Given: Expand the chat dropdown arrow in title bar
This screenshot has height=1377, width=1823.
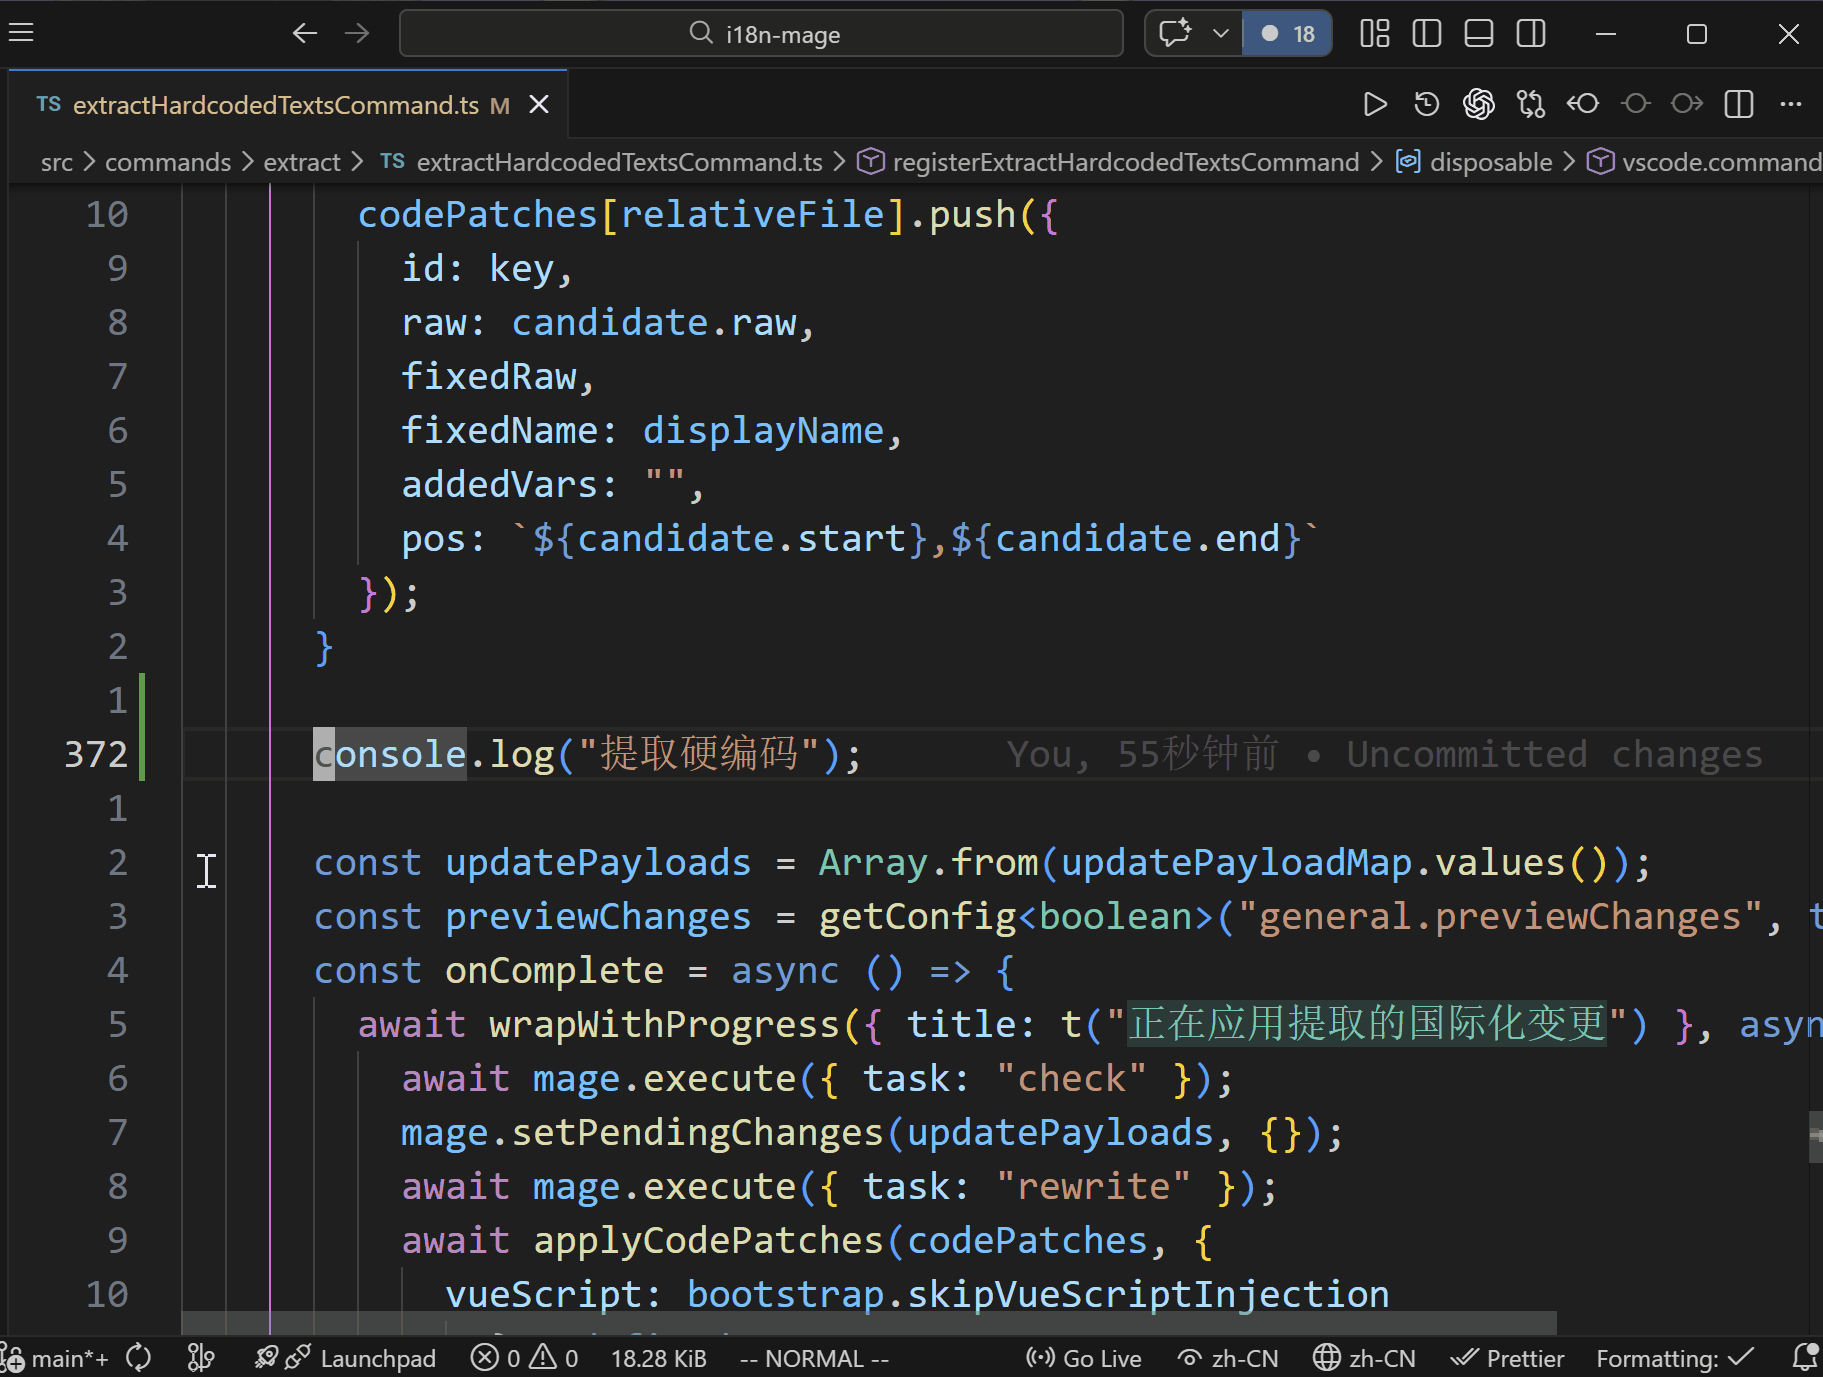Looking at the screenshot, I should (1221, 34).
